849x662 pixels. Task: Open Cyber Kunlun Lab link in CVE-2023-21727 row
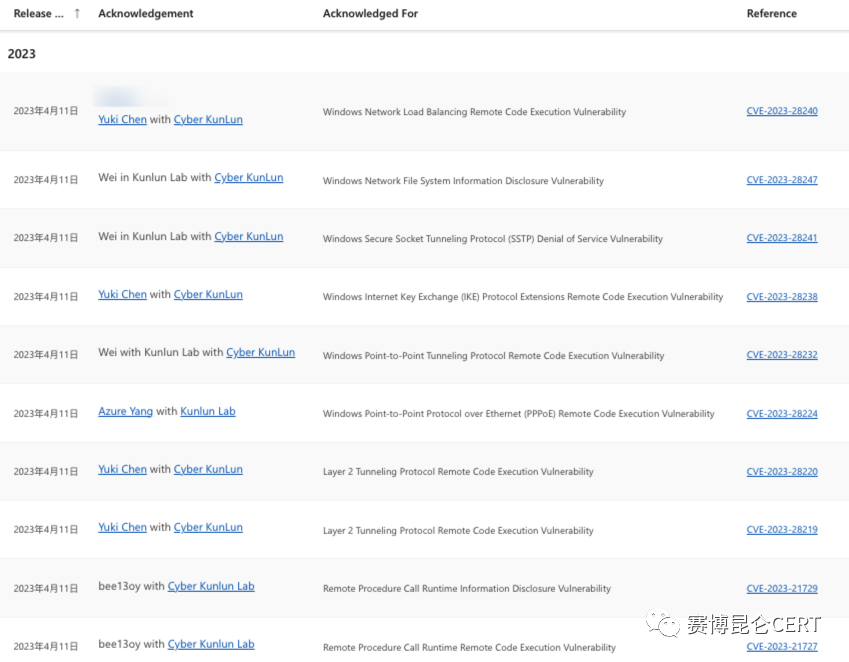(x=211, y=644)
